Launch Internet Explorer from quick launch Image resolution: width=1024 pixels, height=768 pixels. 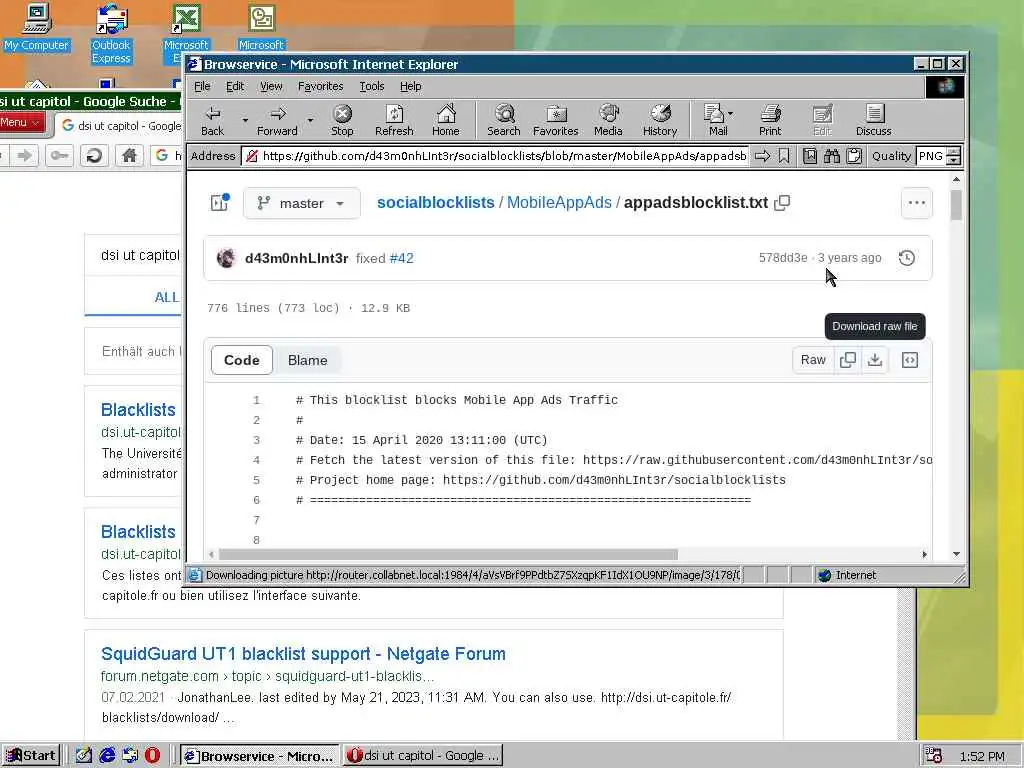pyautogui.click(x=107, y=756)
